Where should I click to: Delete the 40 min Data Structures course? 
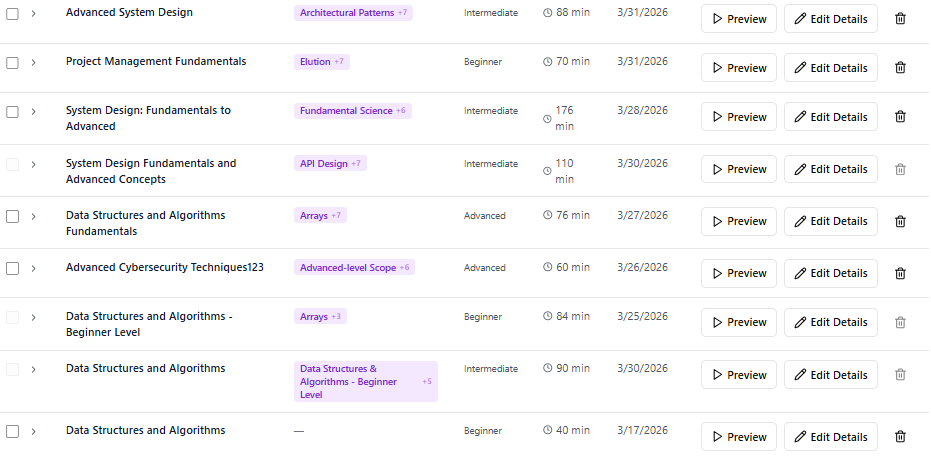pyautogui.click(x=900, y=436)
